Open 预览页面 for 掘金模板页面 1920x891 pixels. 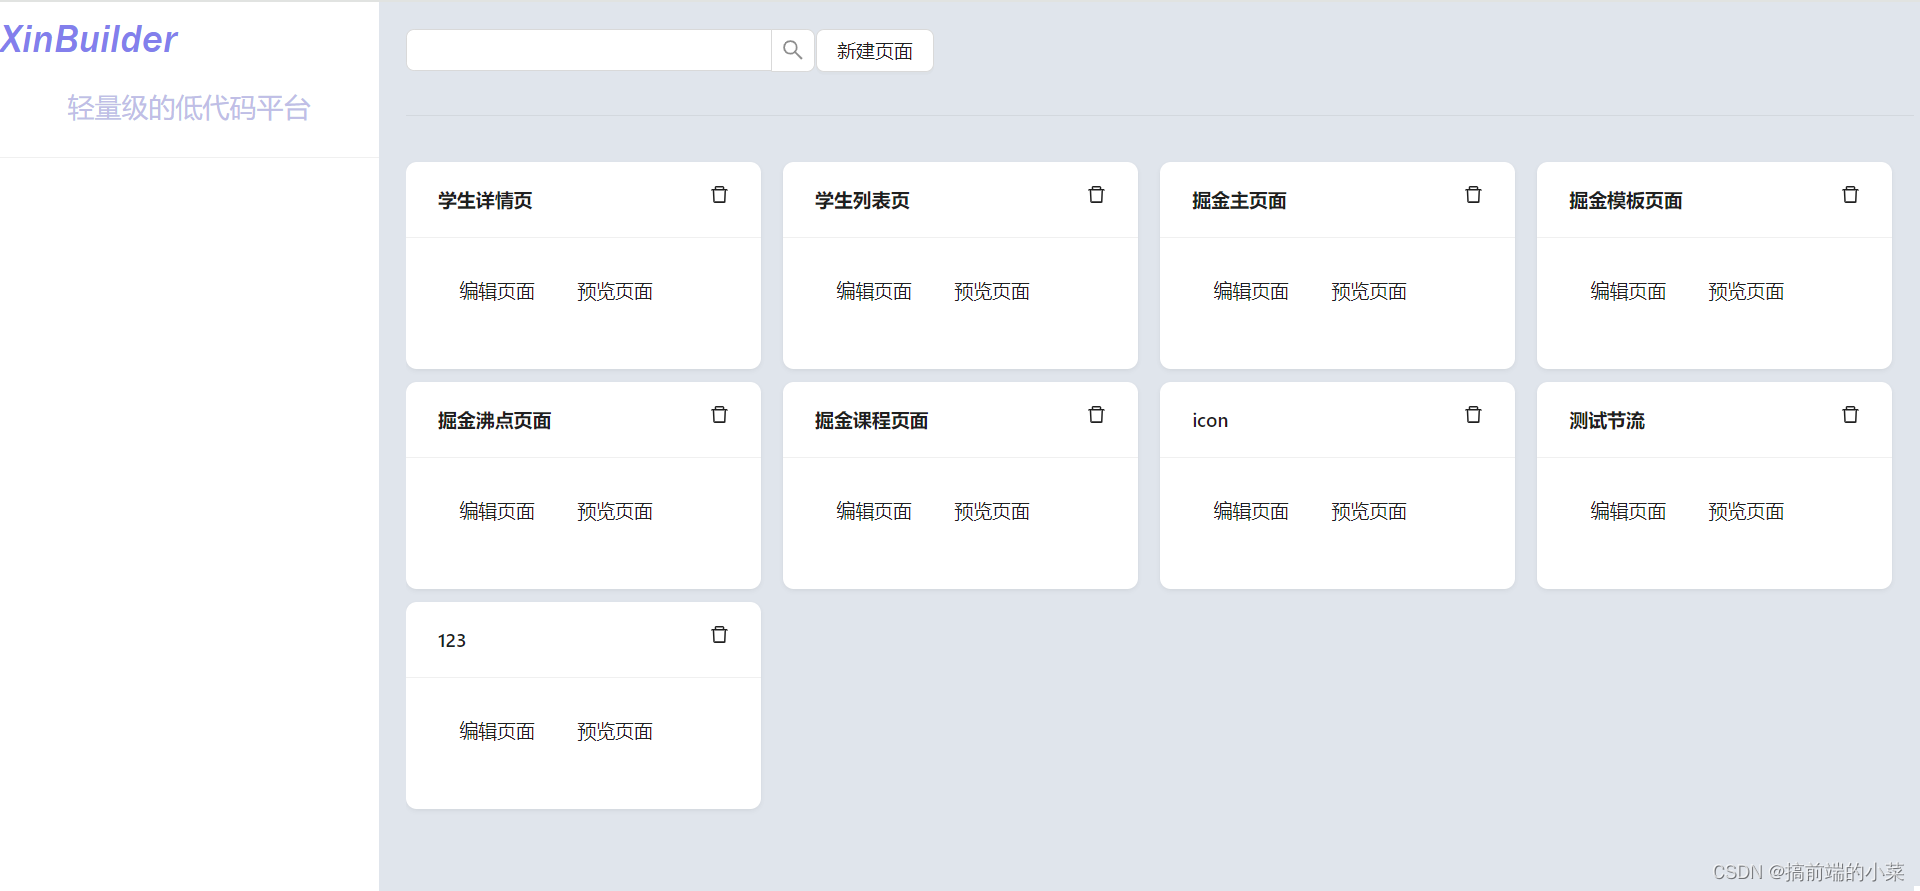click(1746, 291)
